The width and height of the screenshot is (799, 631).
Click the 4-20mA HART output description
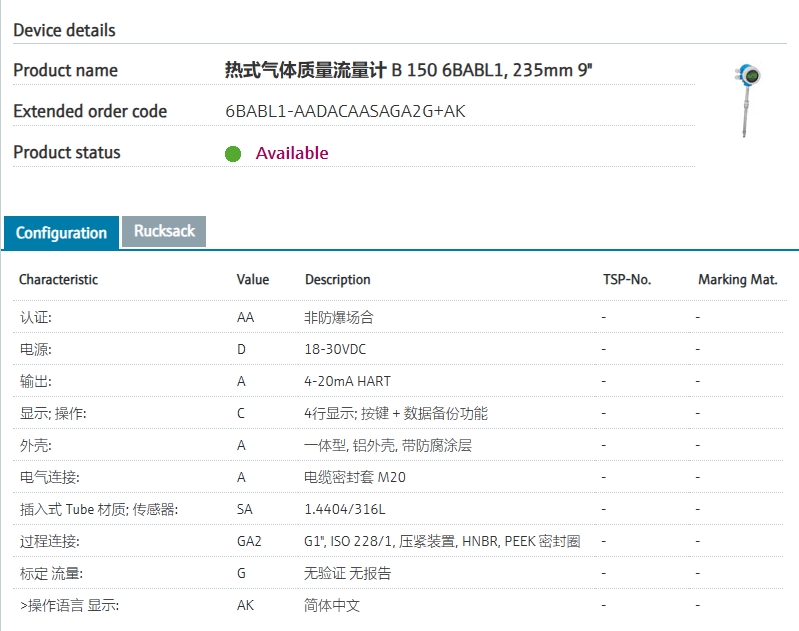click(x=346, y=382)
